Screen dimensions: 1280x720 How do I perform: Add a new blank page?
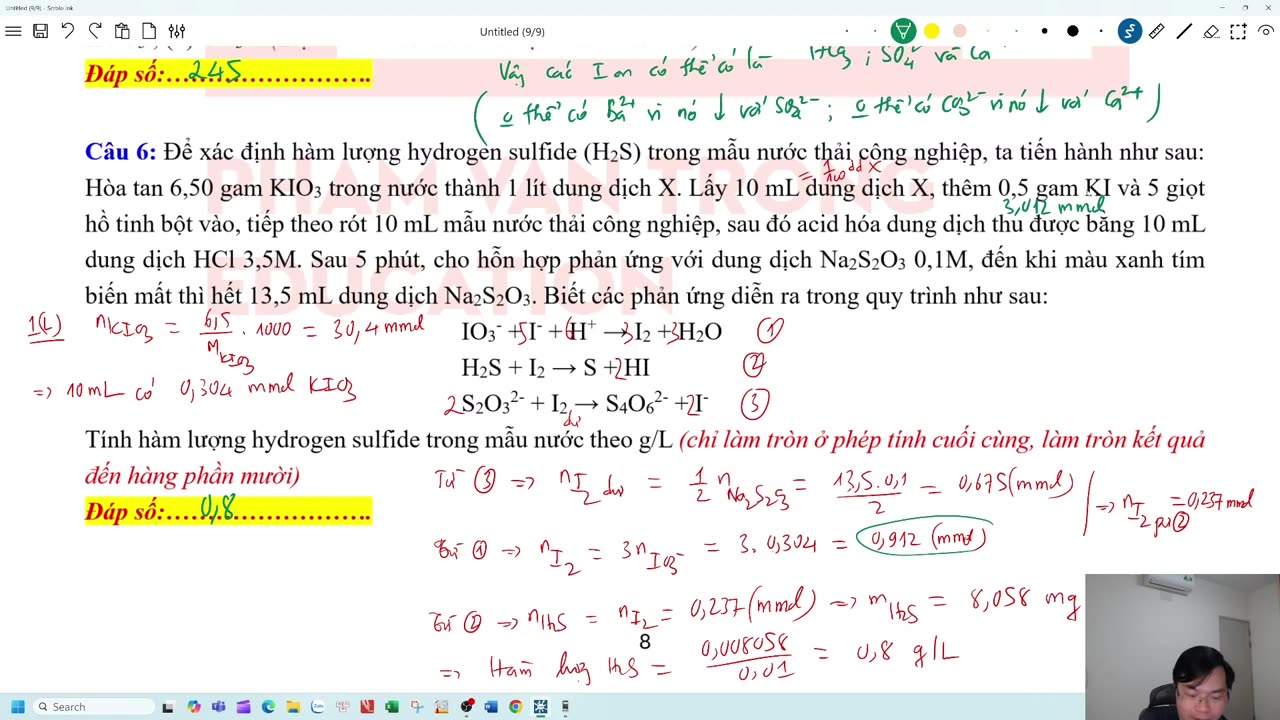[x=149, y=31]
